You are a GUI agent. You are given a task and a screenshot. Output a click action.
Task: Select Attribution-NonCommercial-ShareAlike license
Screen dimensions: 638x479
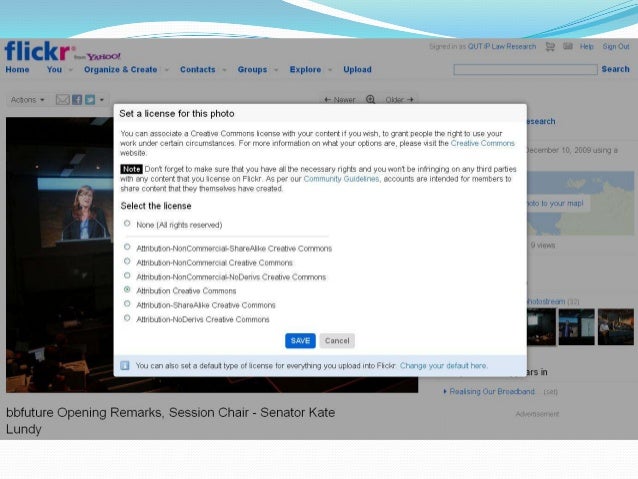pyautogui.click(x=127, y=247)
